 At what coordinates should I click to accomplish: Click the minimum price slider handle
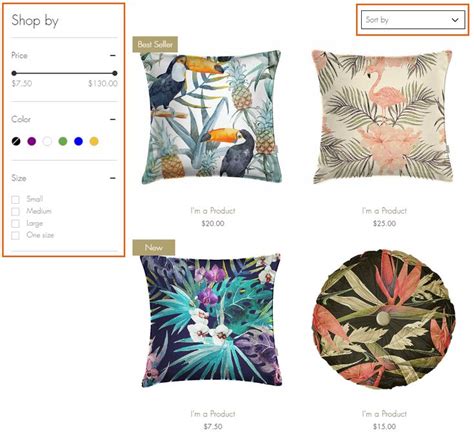(14, 73)
